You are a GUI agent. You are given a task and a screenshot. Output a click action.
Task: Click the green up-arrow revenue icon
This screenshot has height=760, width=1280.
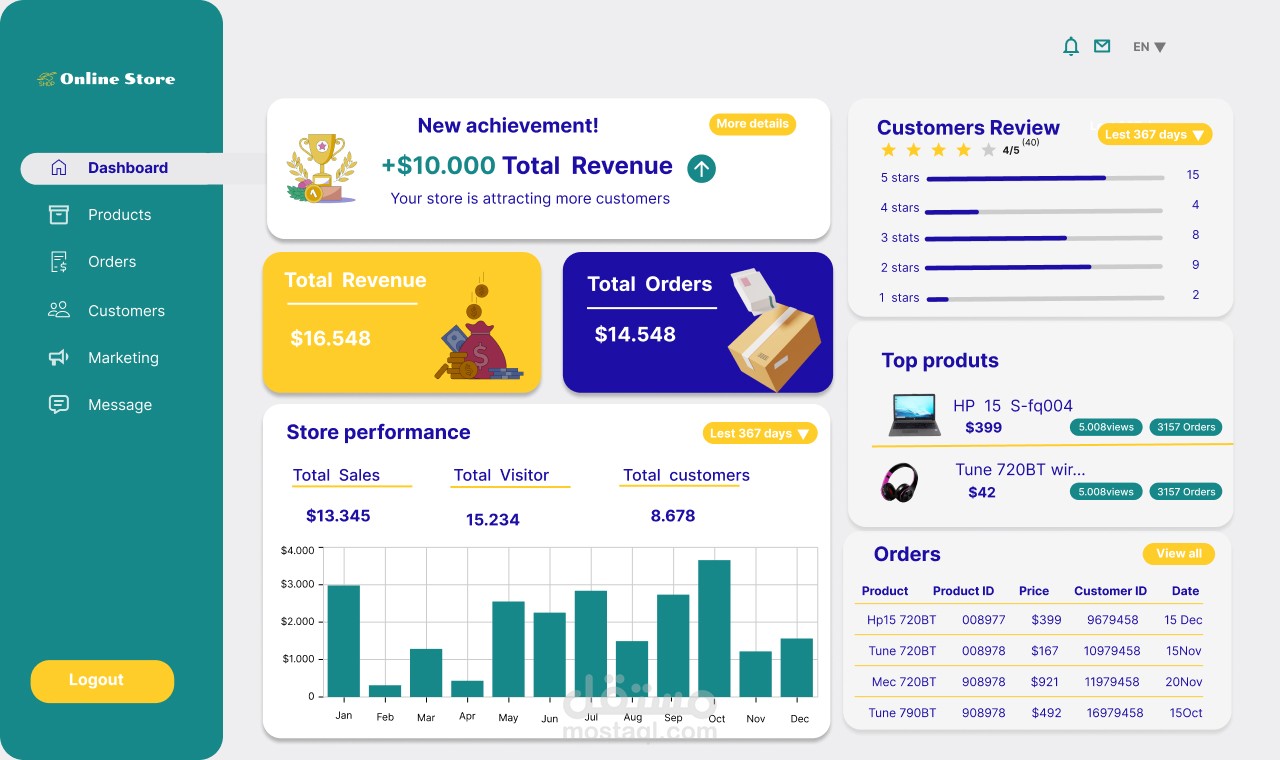702,169
